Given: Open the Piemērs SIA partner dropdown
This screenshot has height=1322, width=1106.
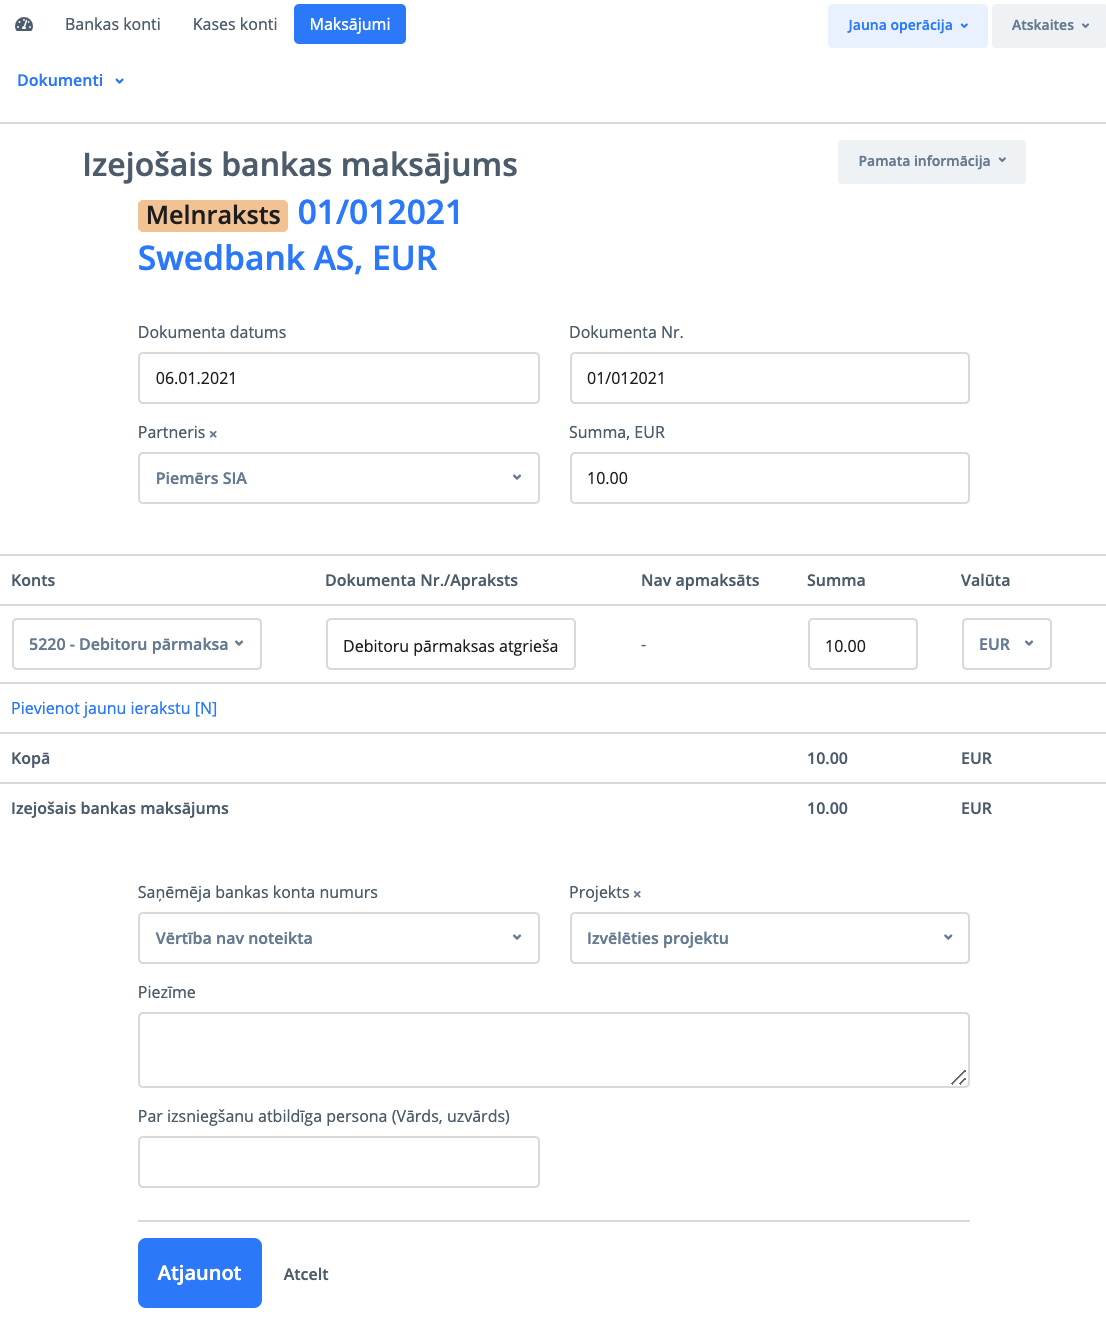Looking at the screenshot, I should (x=338, y=478).
